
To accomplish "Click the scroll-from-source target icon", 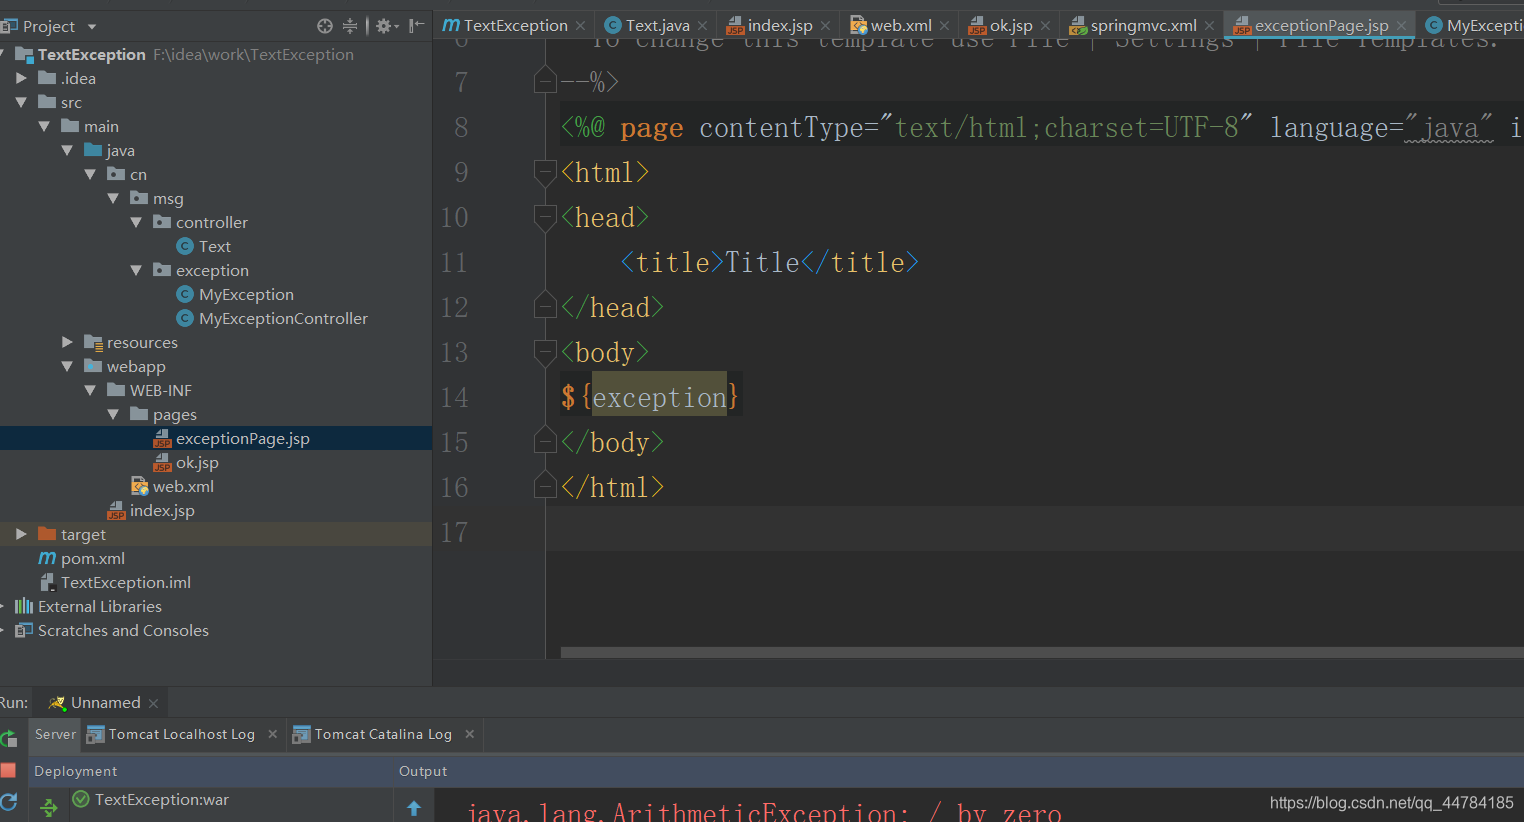I will (x=325, y=26).
